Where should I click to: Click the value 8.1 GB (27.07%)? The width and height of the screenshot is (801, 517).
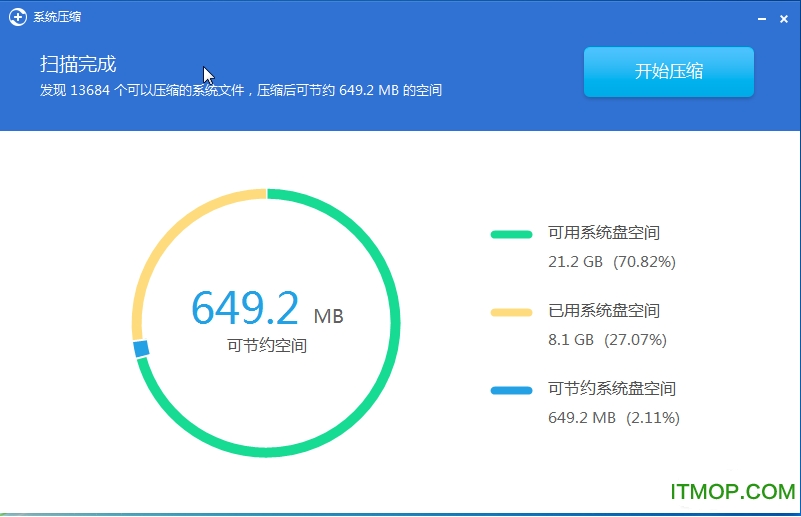tap(607, 340)
